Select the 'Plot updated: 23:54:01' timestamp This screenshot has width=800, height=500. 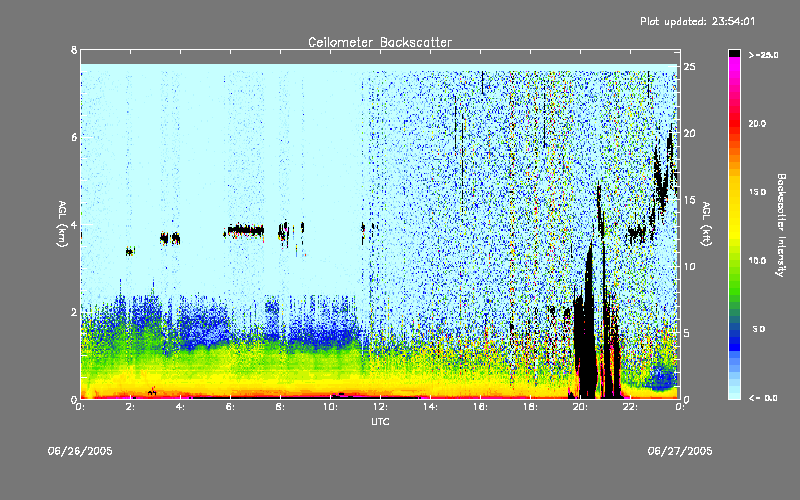[697, 21]
